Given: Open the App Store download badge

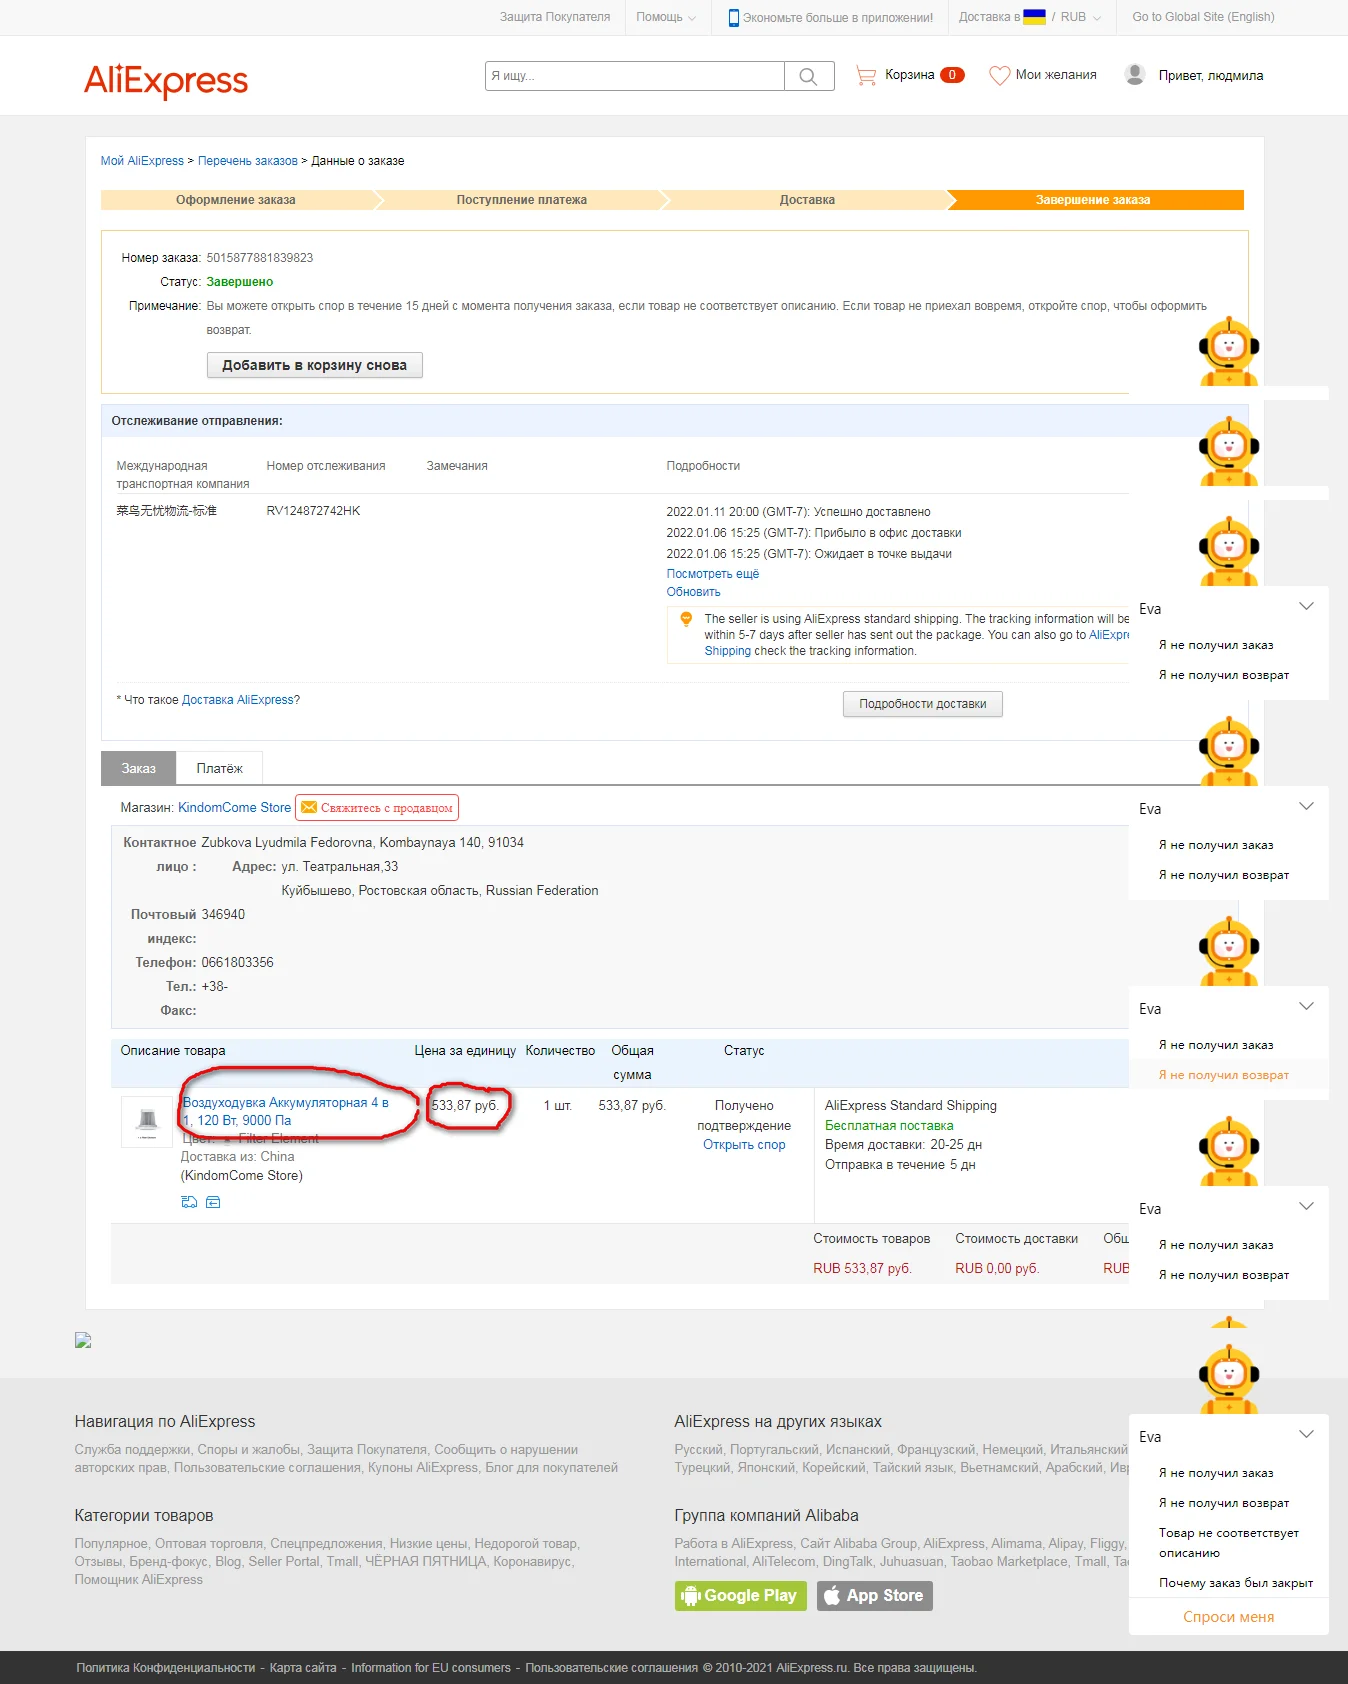Looking at the screenshot, I should (x=875, y=1596).
